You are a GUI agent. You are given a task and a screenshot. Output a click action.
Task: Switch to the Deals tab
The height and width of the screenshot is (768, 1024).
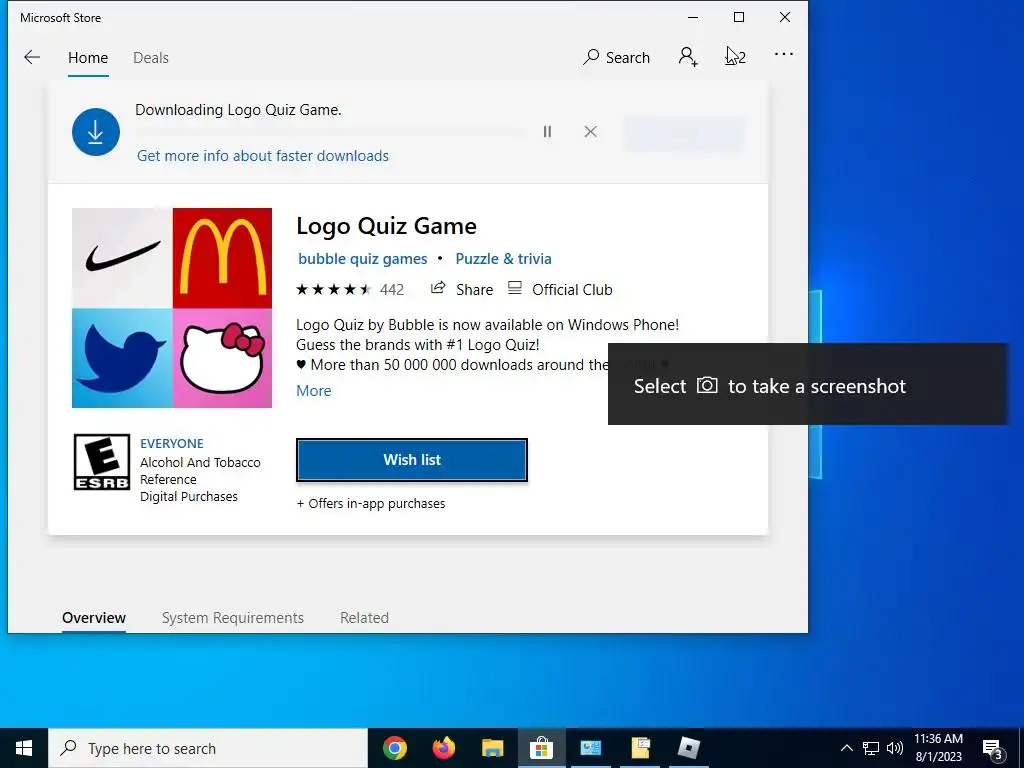coord(151,57)
